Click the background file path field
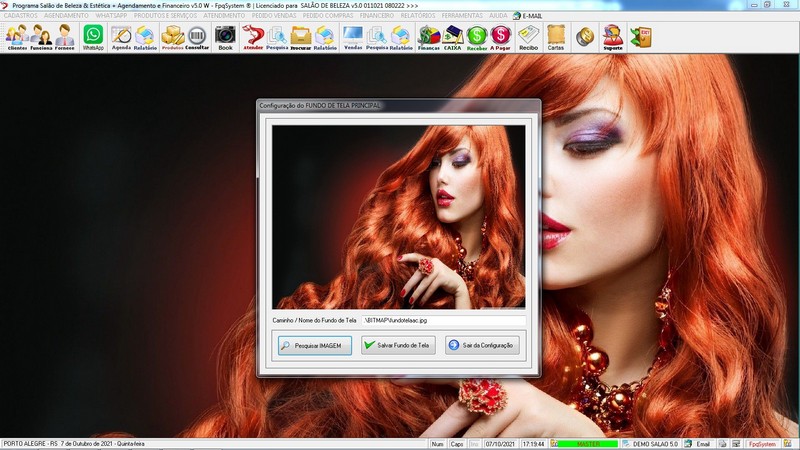This screenshot has width=800, height=450. 442,320
